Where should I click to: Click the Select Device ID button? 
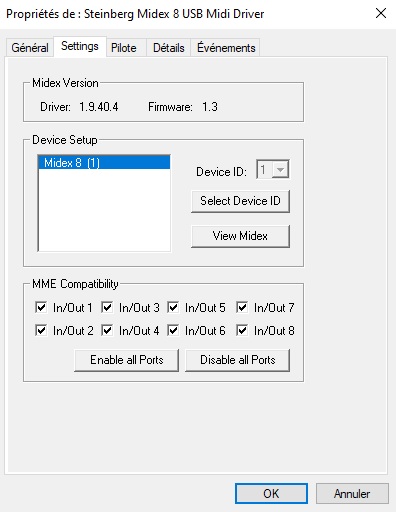pyautogui.click(x=240, y=201)
